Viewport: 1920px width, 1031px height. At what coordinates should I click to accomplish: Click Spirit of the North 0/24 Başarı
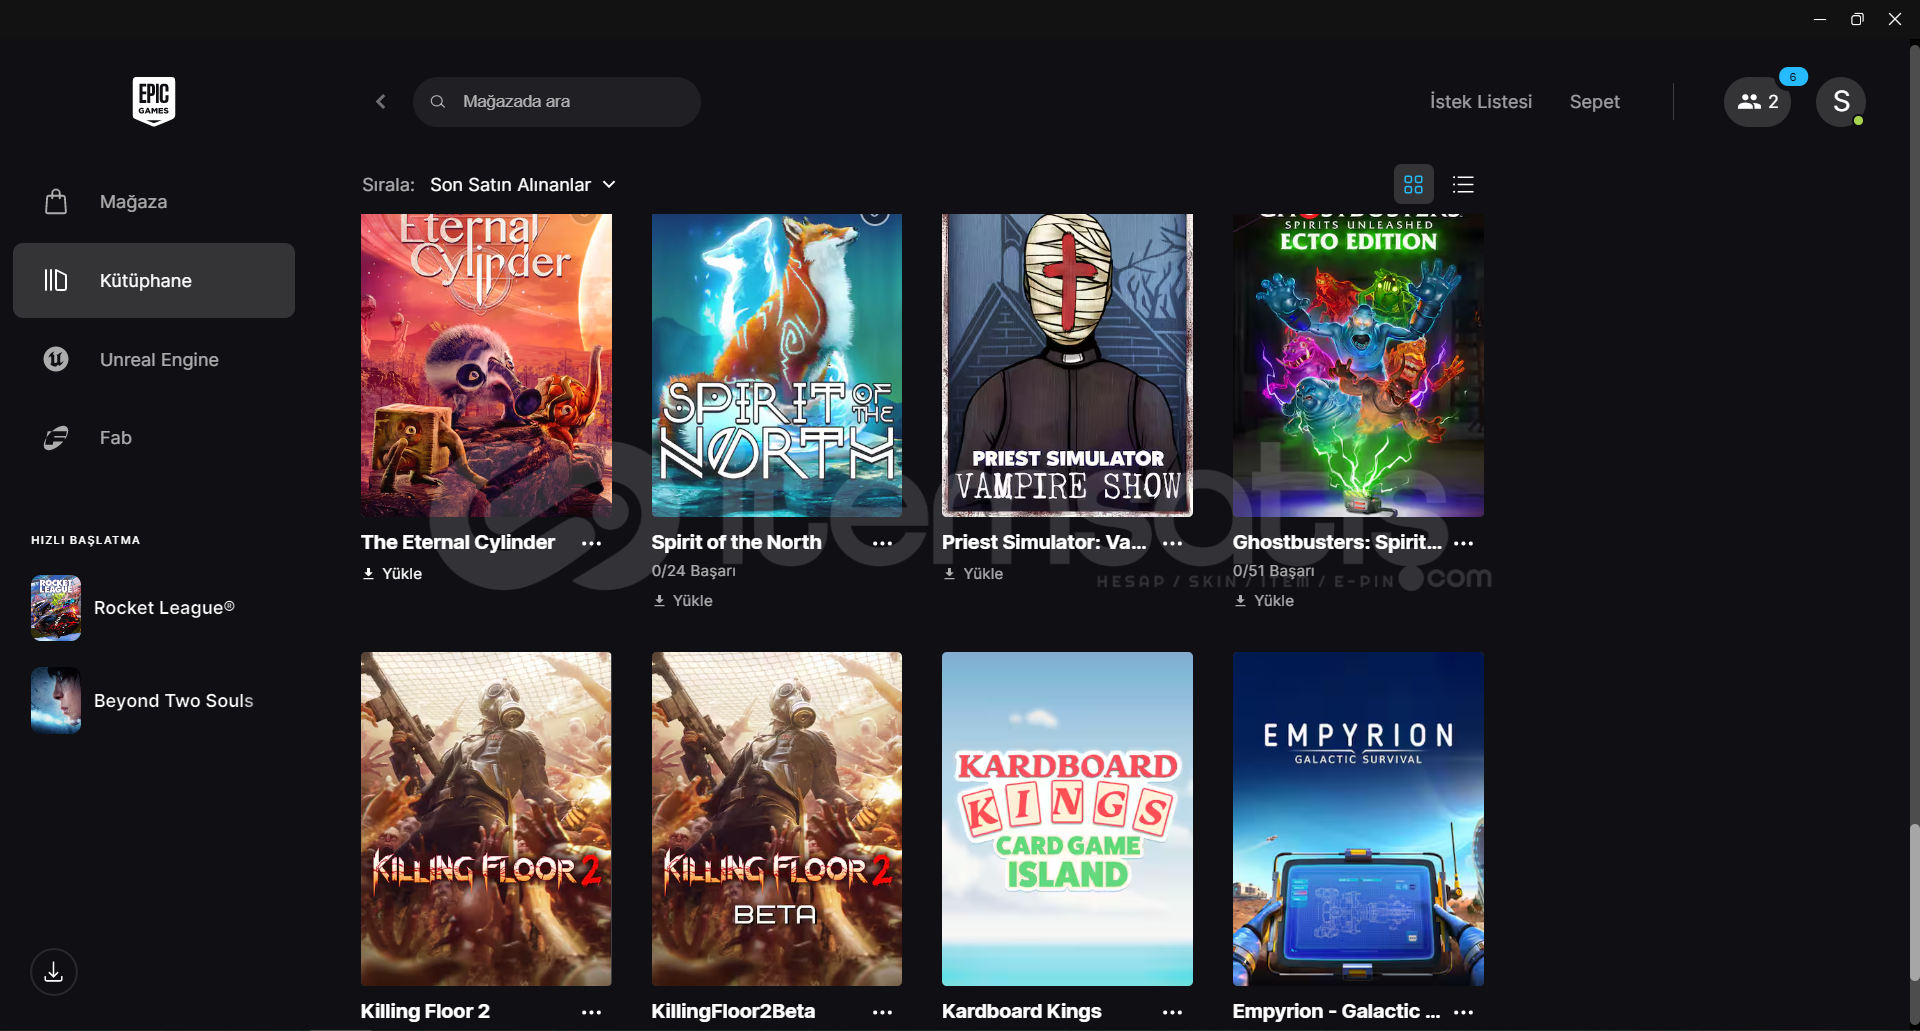pos(694,571)
